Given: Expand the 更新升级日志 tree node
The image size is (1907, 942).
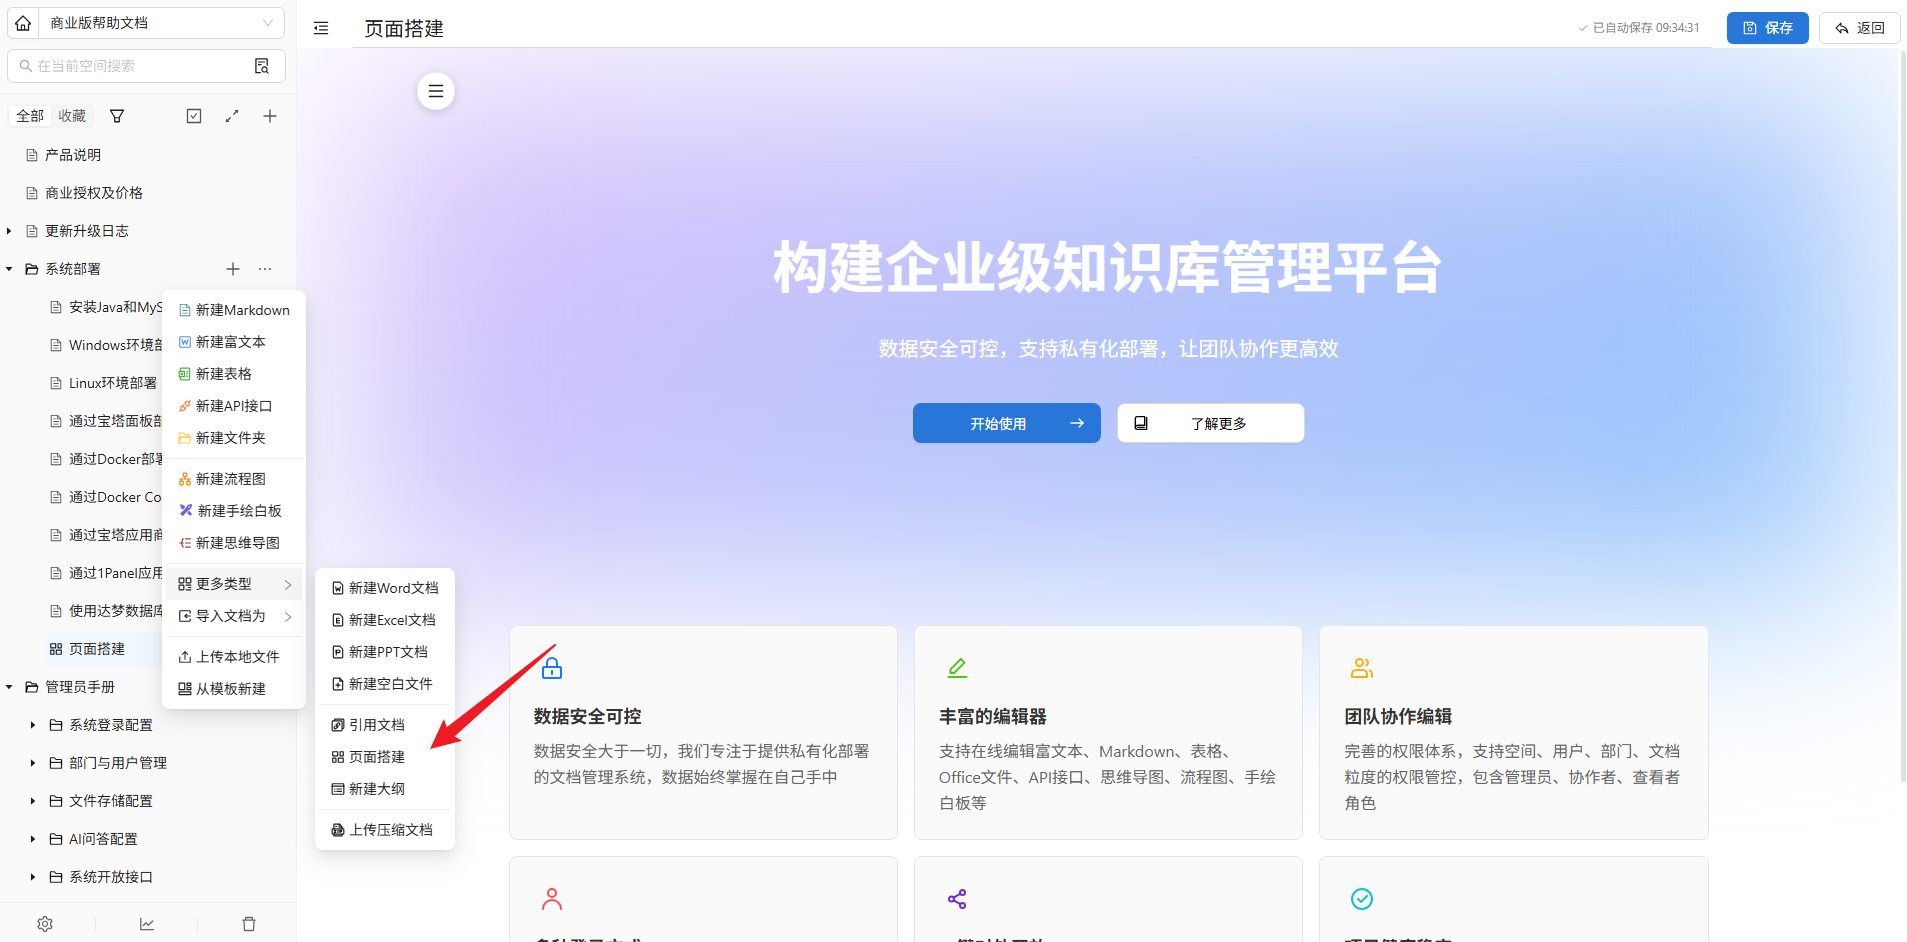Looking at the screenshot, I should [9, 231].
